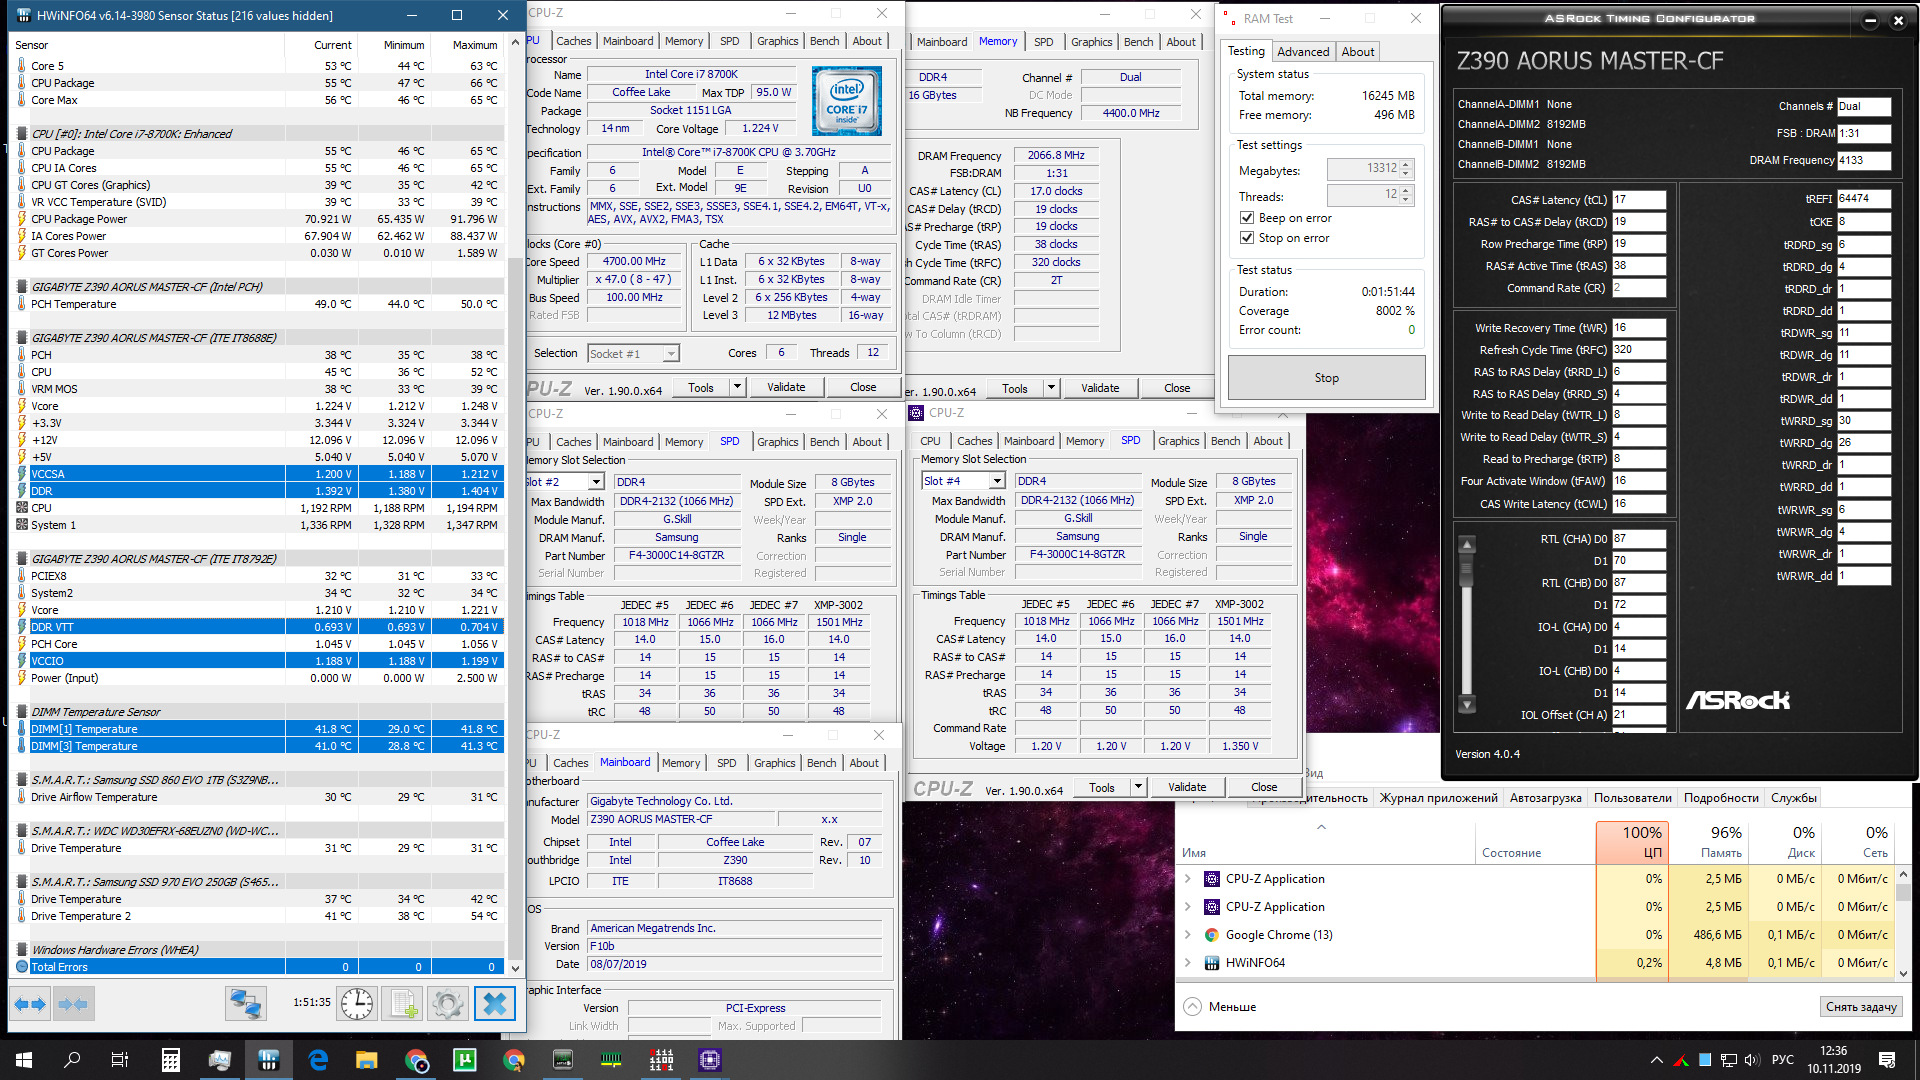
Task: Click HWiNFO network remote monitoring icon
Action: [x=245, y=1003]
